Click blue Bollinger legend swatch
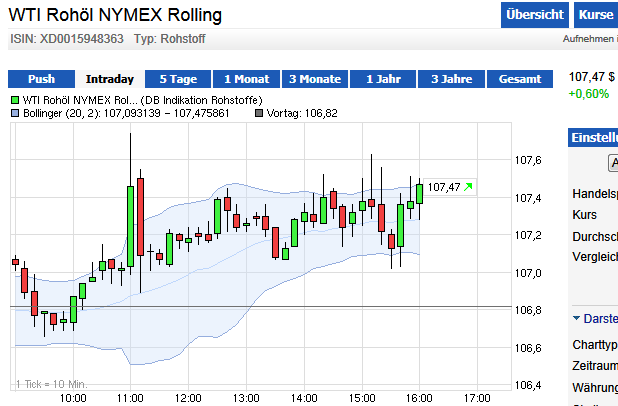 (x=15, y=114)
